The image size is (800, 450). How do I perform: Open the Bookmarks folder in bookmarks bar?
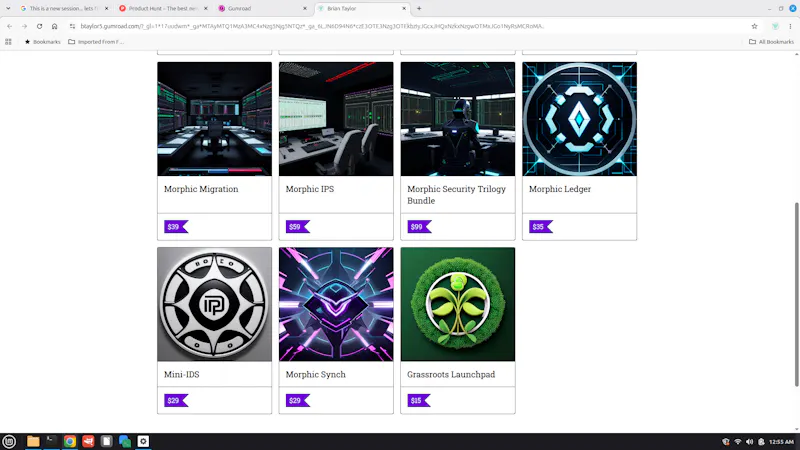coord(42,42)
